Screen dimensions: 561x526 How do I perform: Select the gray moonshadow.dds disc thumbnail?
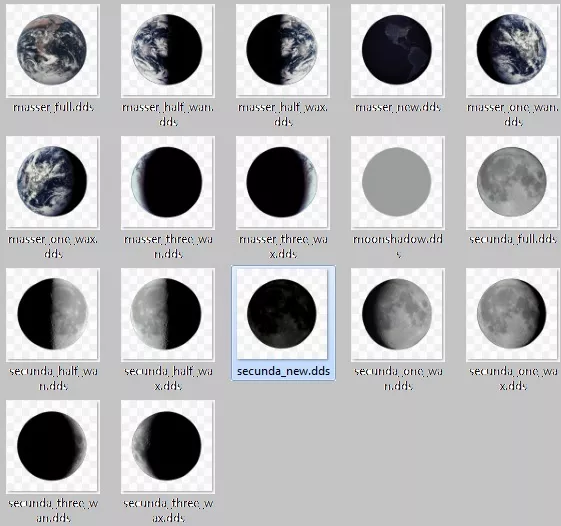coord(398,182)
